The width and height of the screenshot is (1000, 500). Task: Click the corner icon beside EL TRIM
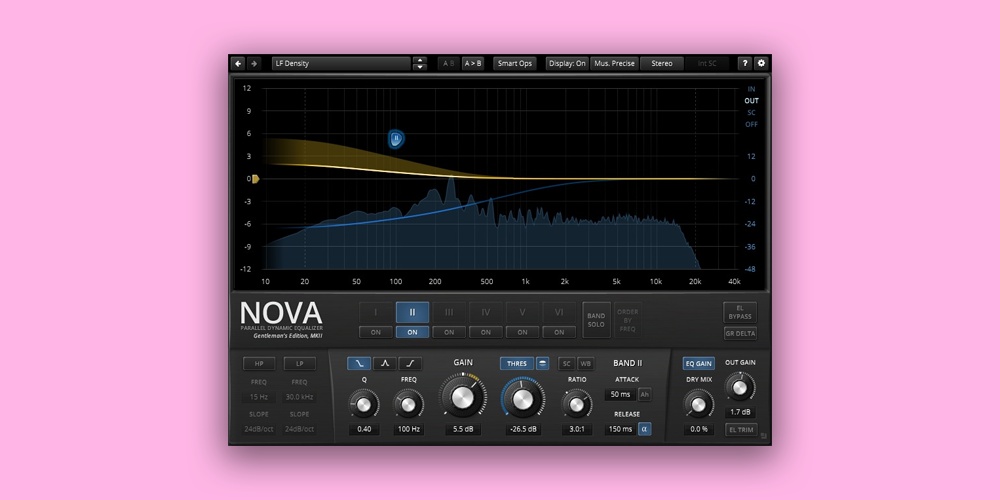pos(763,436)
